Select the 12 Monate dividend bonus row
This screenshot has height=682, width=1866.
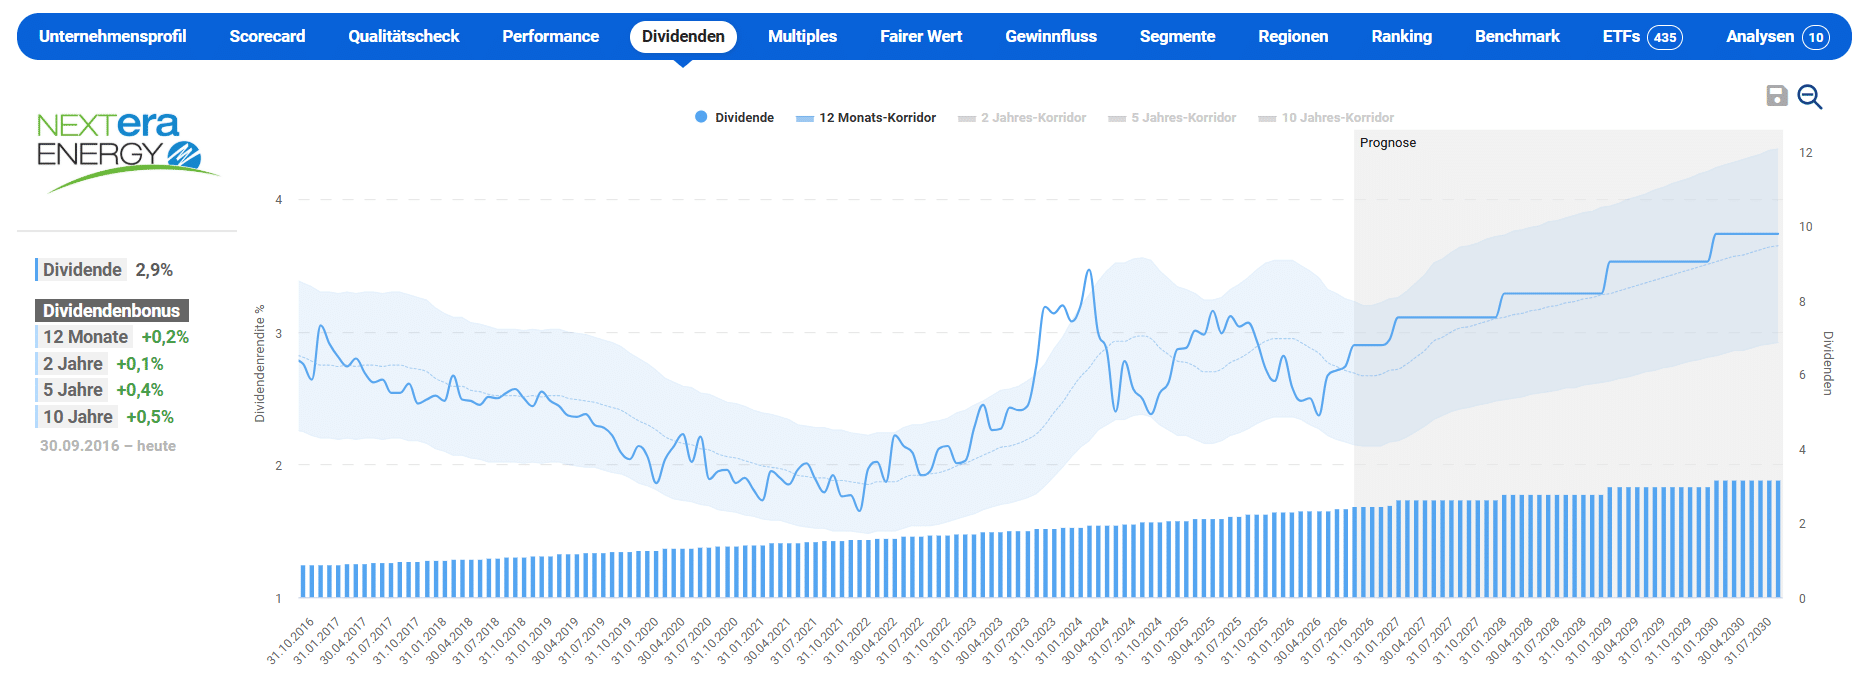[x=113, y=337]
